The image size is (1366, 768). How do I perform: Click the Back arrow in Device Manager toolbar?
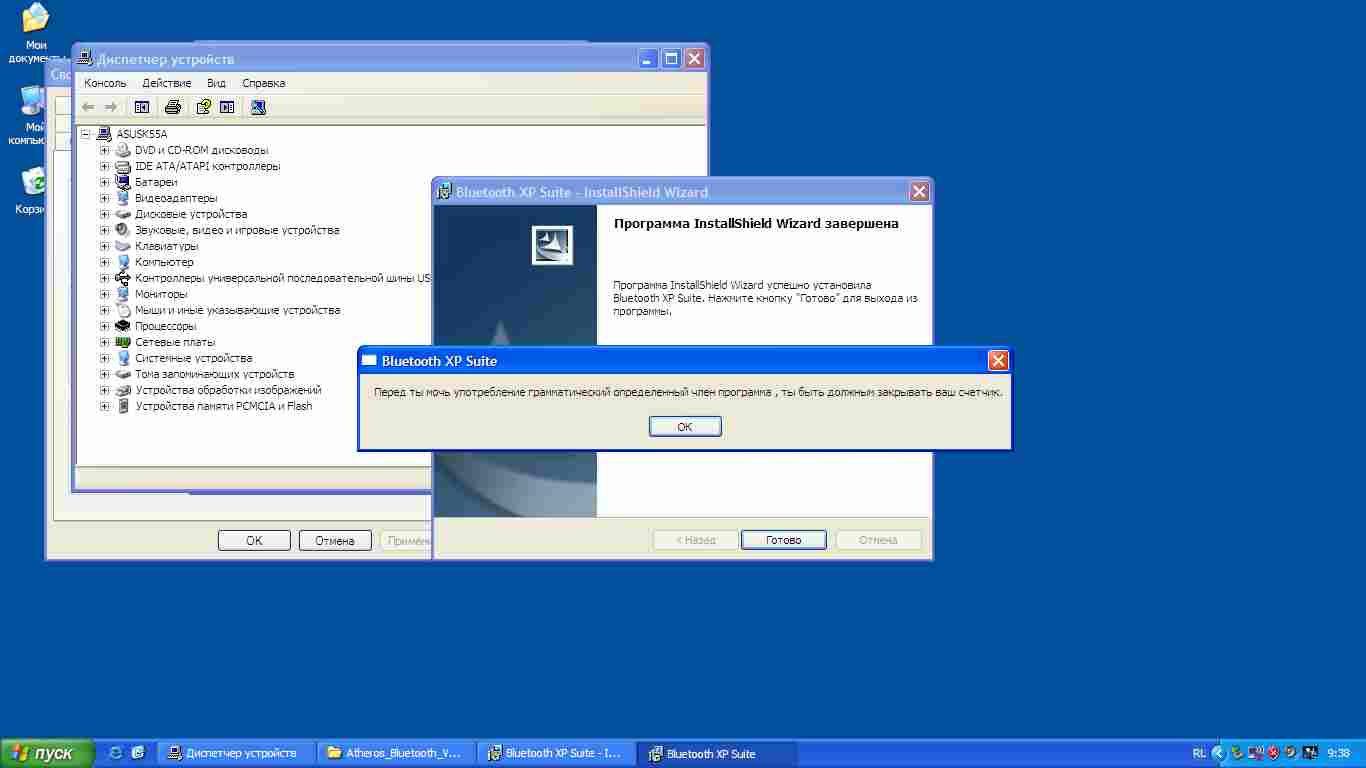(88, 107)
